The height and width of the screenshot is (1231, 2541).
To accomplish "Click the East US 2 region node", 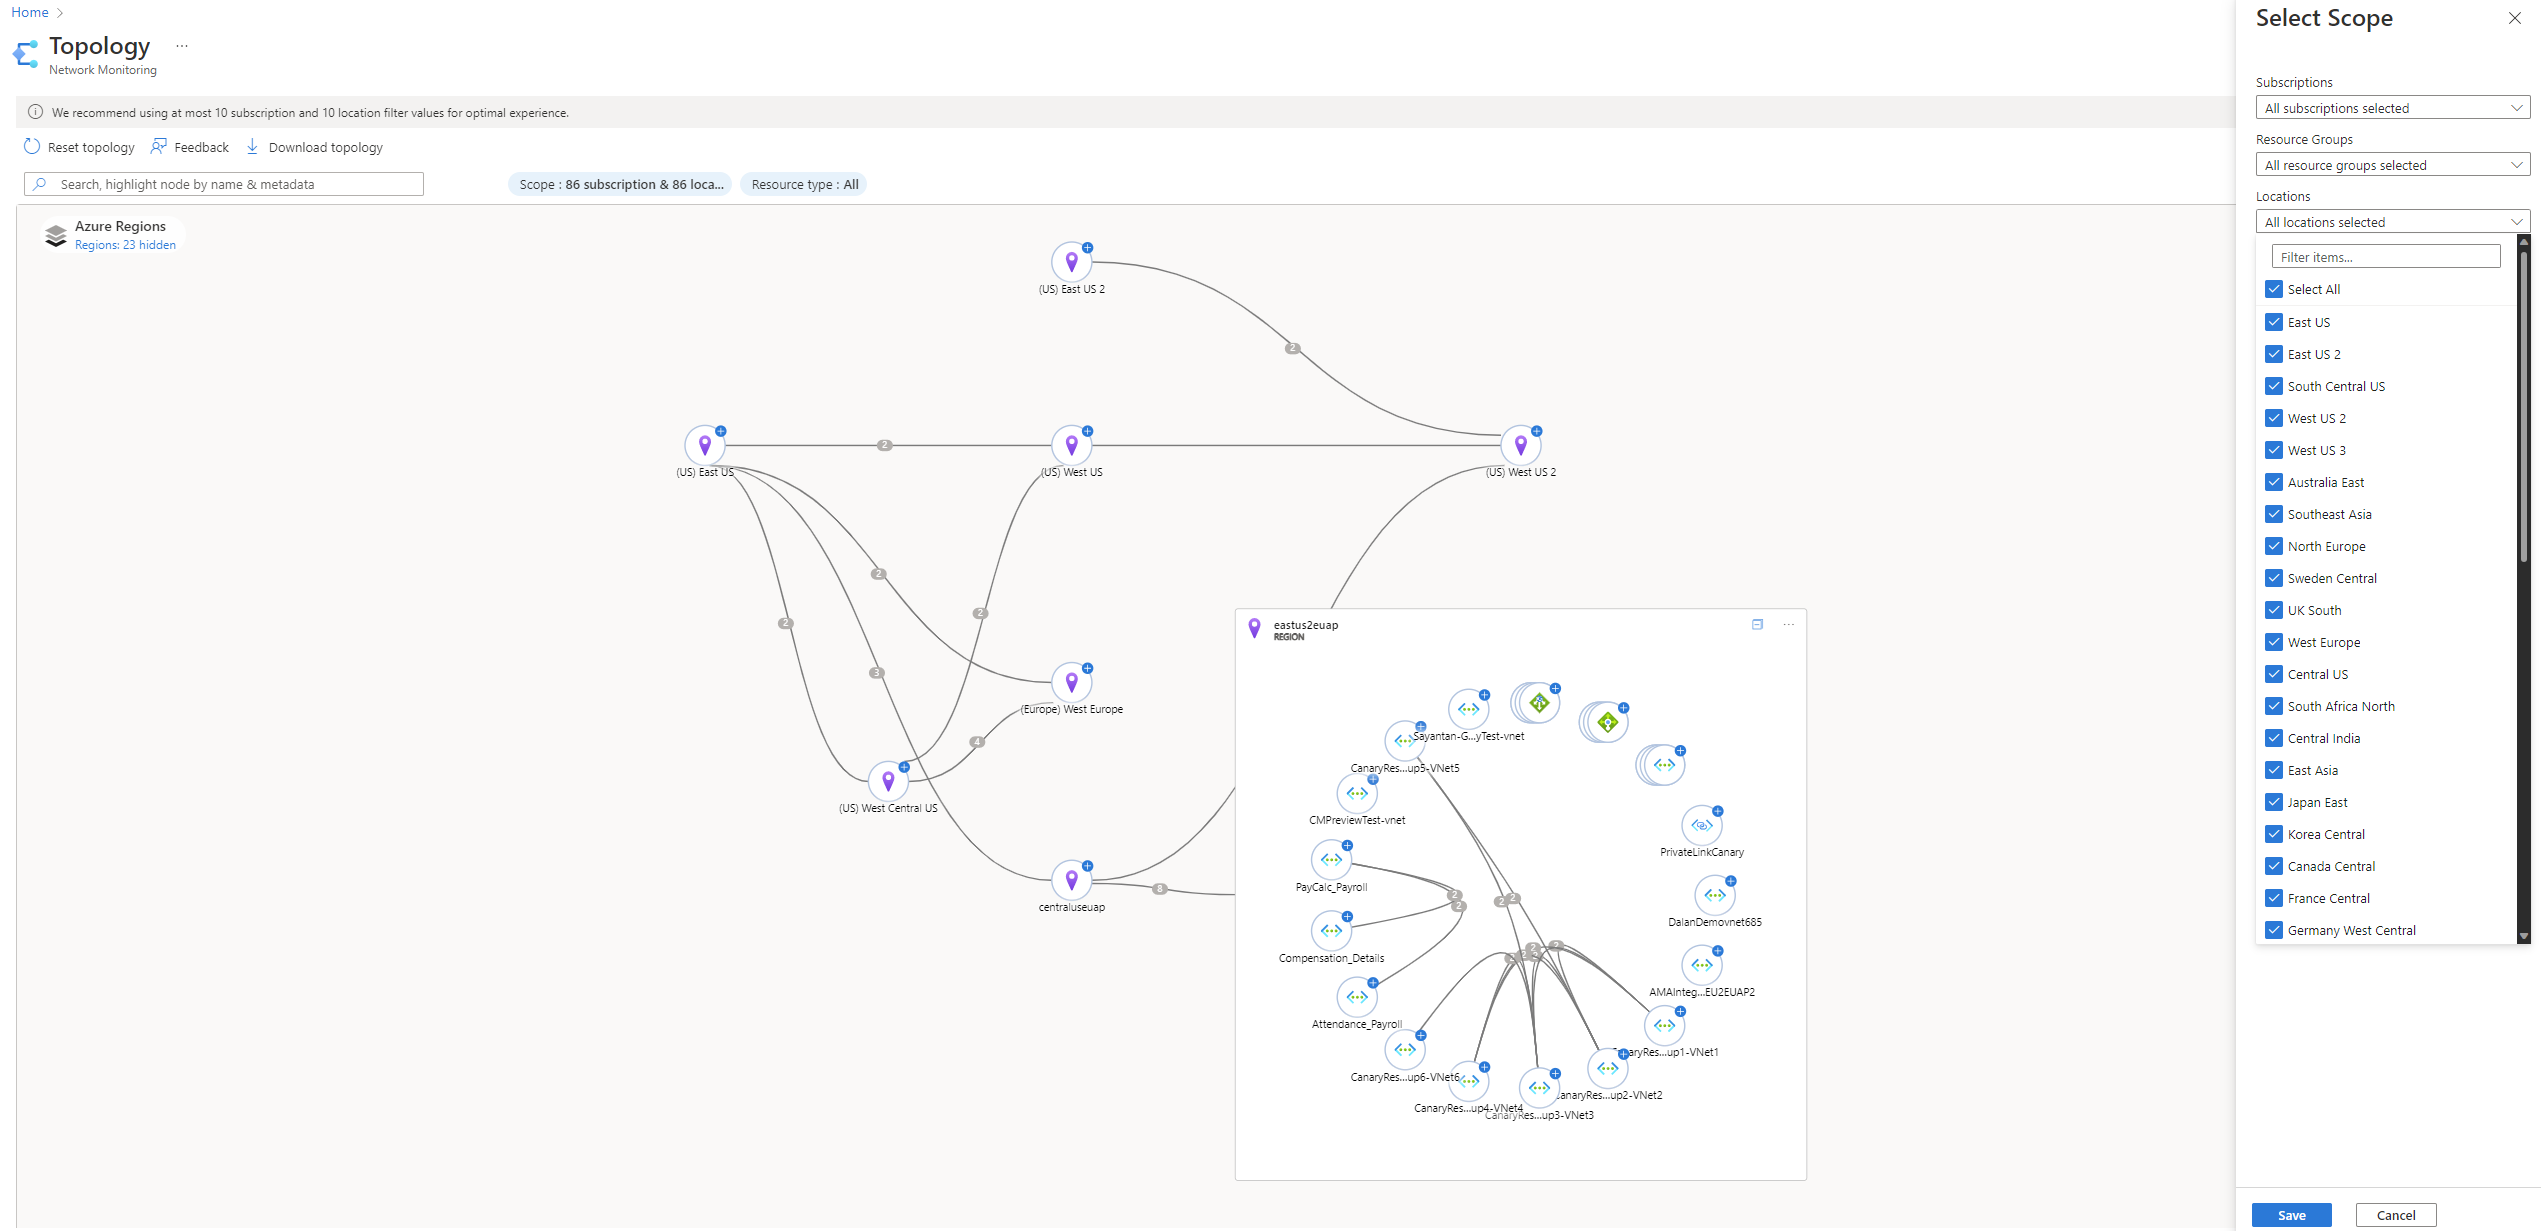I will (1071, 262).
